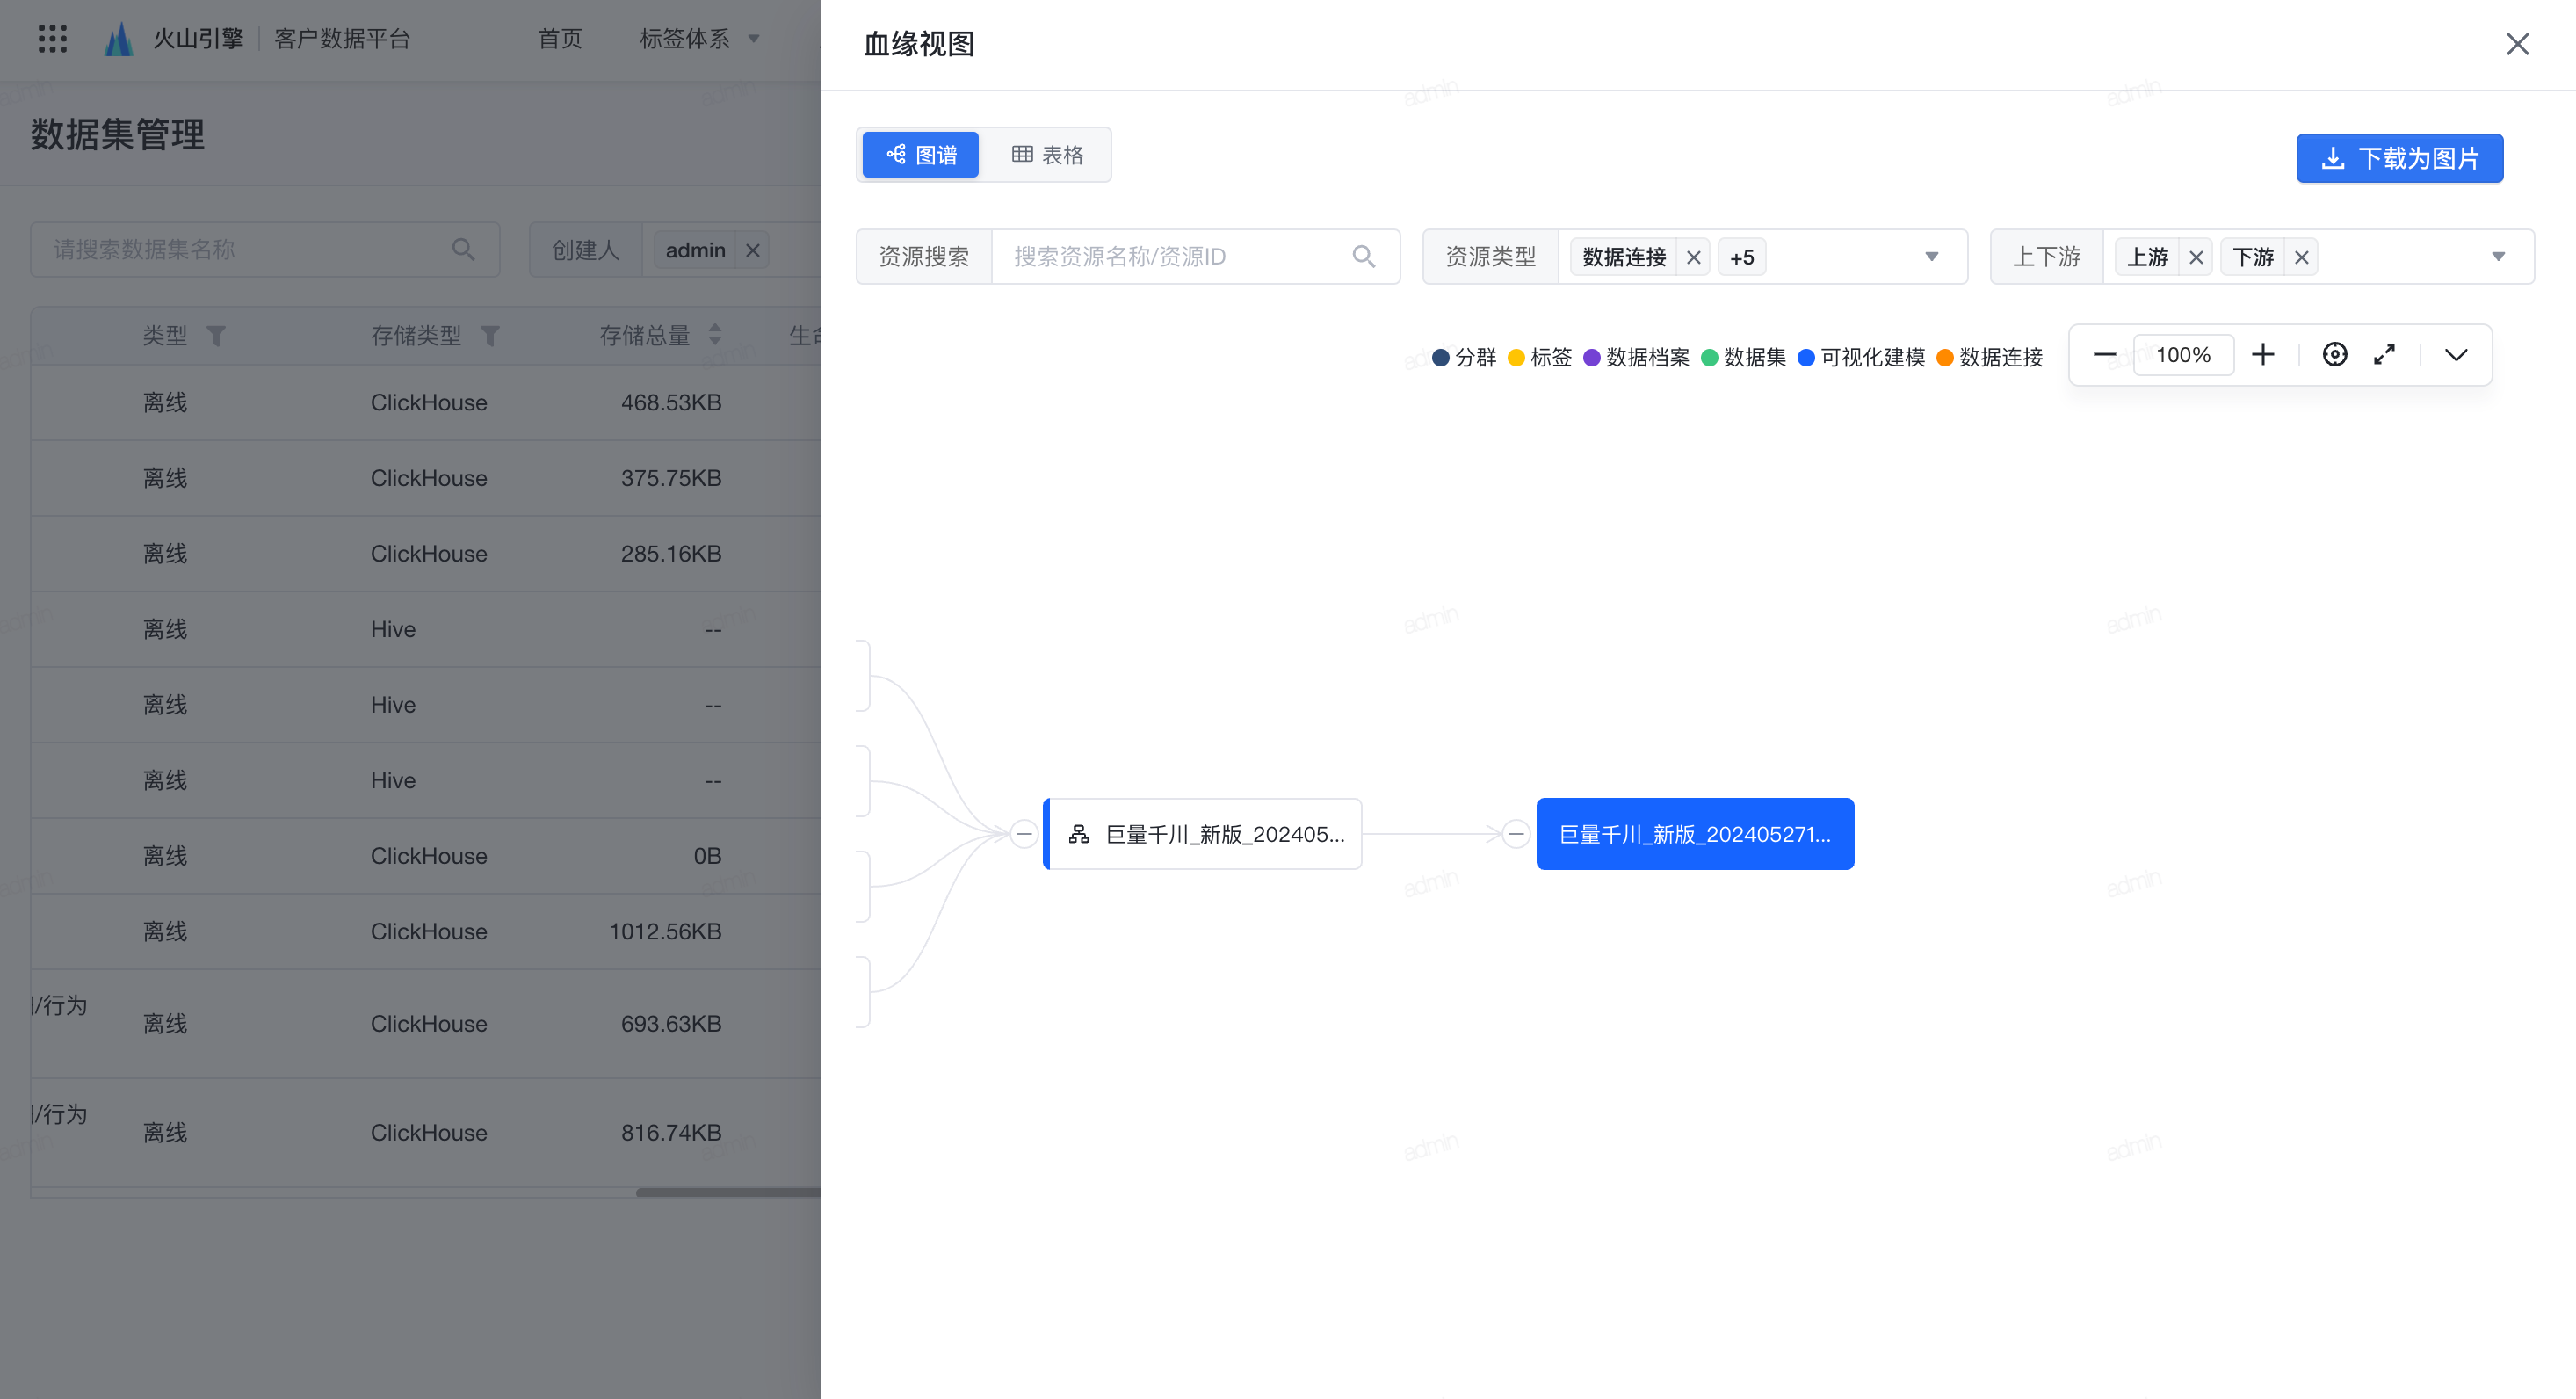Viewport: 2576px width, 1399px height.
Task: Expand graph to fullscreen
Action: pos(2385,355)
